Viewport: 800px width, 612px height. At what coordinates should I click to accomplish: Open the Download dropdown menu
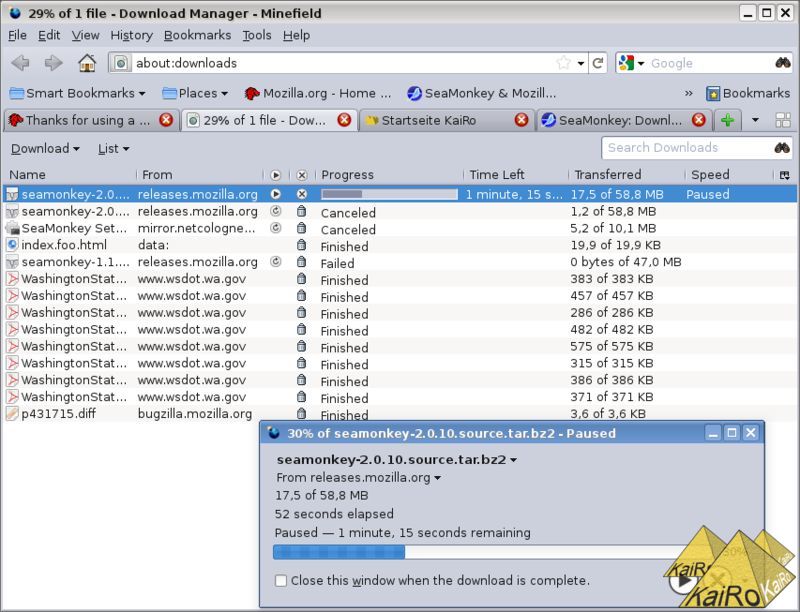click(x=45, y=148)
